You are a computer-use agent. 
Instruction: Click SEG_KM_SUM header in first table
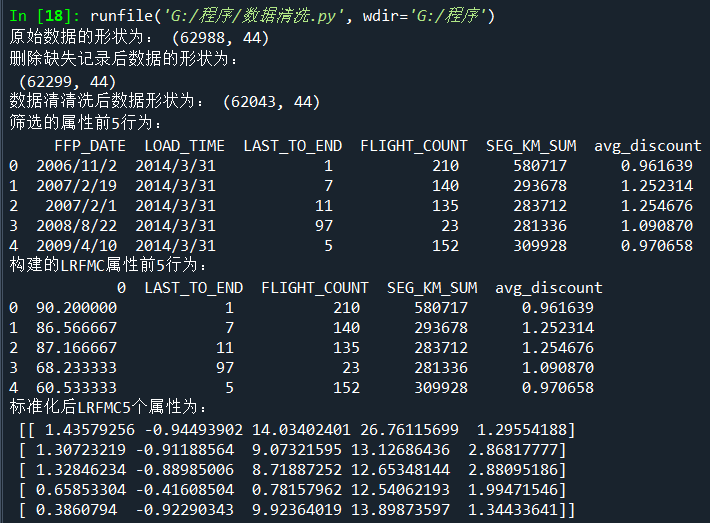point(531,146)
